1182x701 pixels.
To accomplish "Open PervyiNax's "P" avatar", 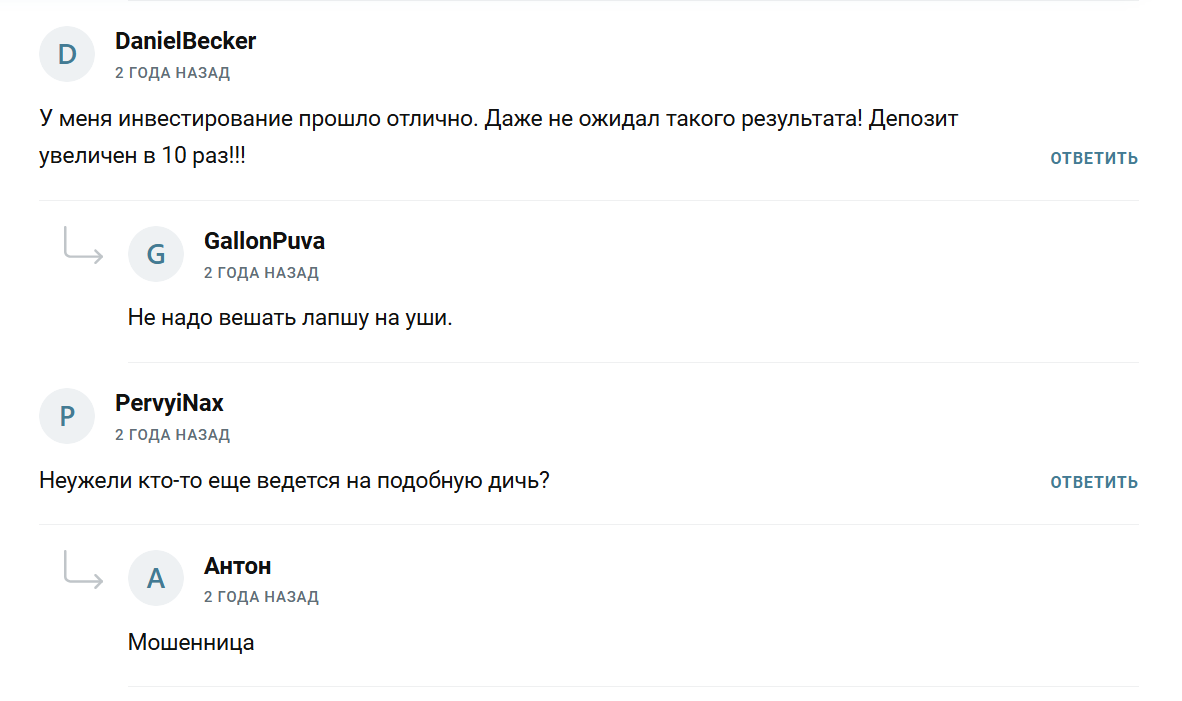I will [67, 416].
